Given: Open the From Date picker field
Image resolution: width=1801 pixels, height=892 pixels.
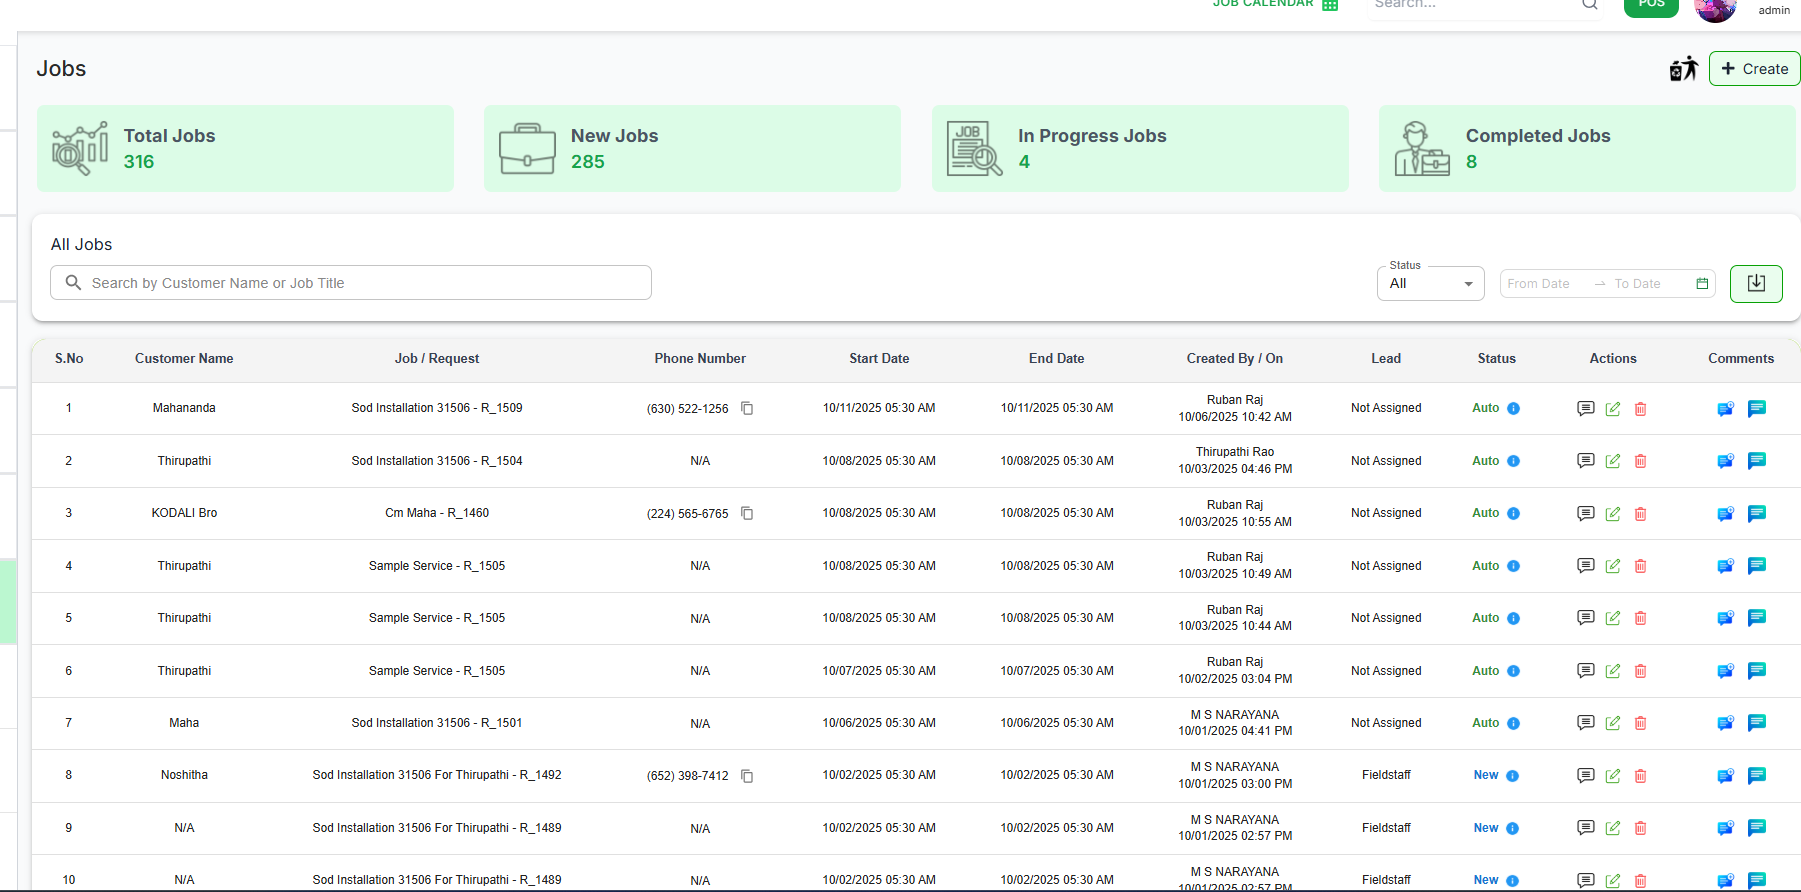Looking at the screenshot, I should pos(1540,284).
